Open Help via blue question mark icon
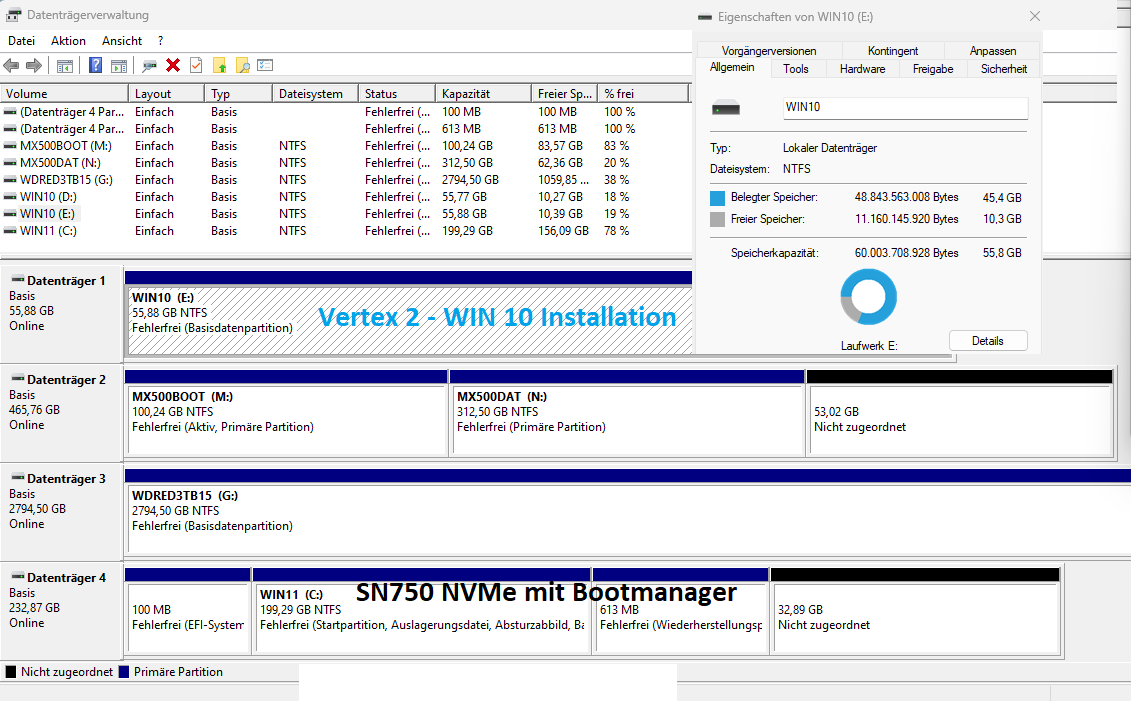The height and width of the screenshot is (701, 1131). 95,66
